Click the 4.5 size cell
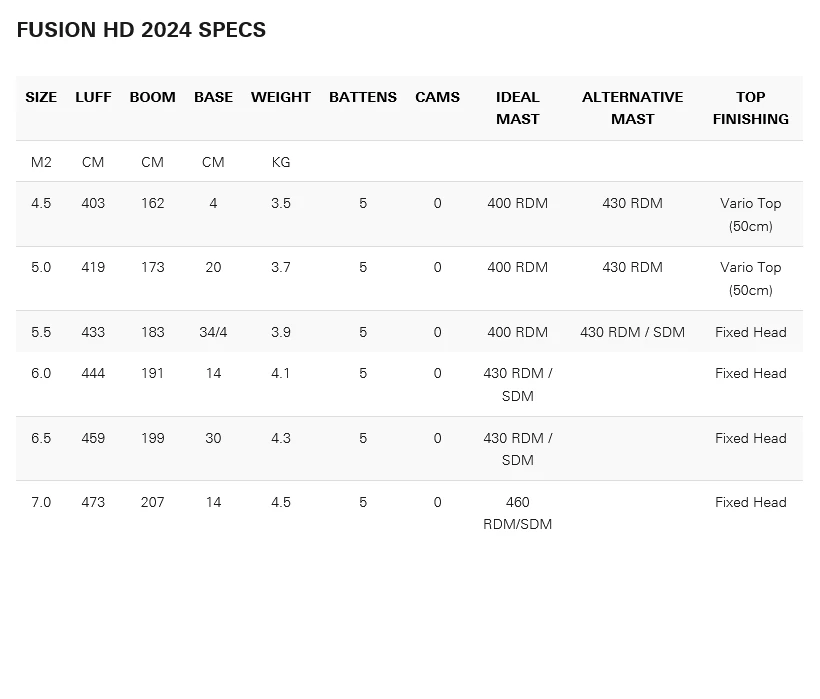 41,203
